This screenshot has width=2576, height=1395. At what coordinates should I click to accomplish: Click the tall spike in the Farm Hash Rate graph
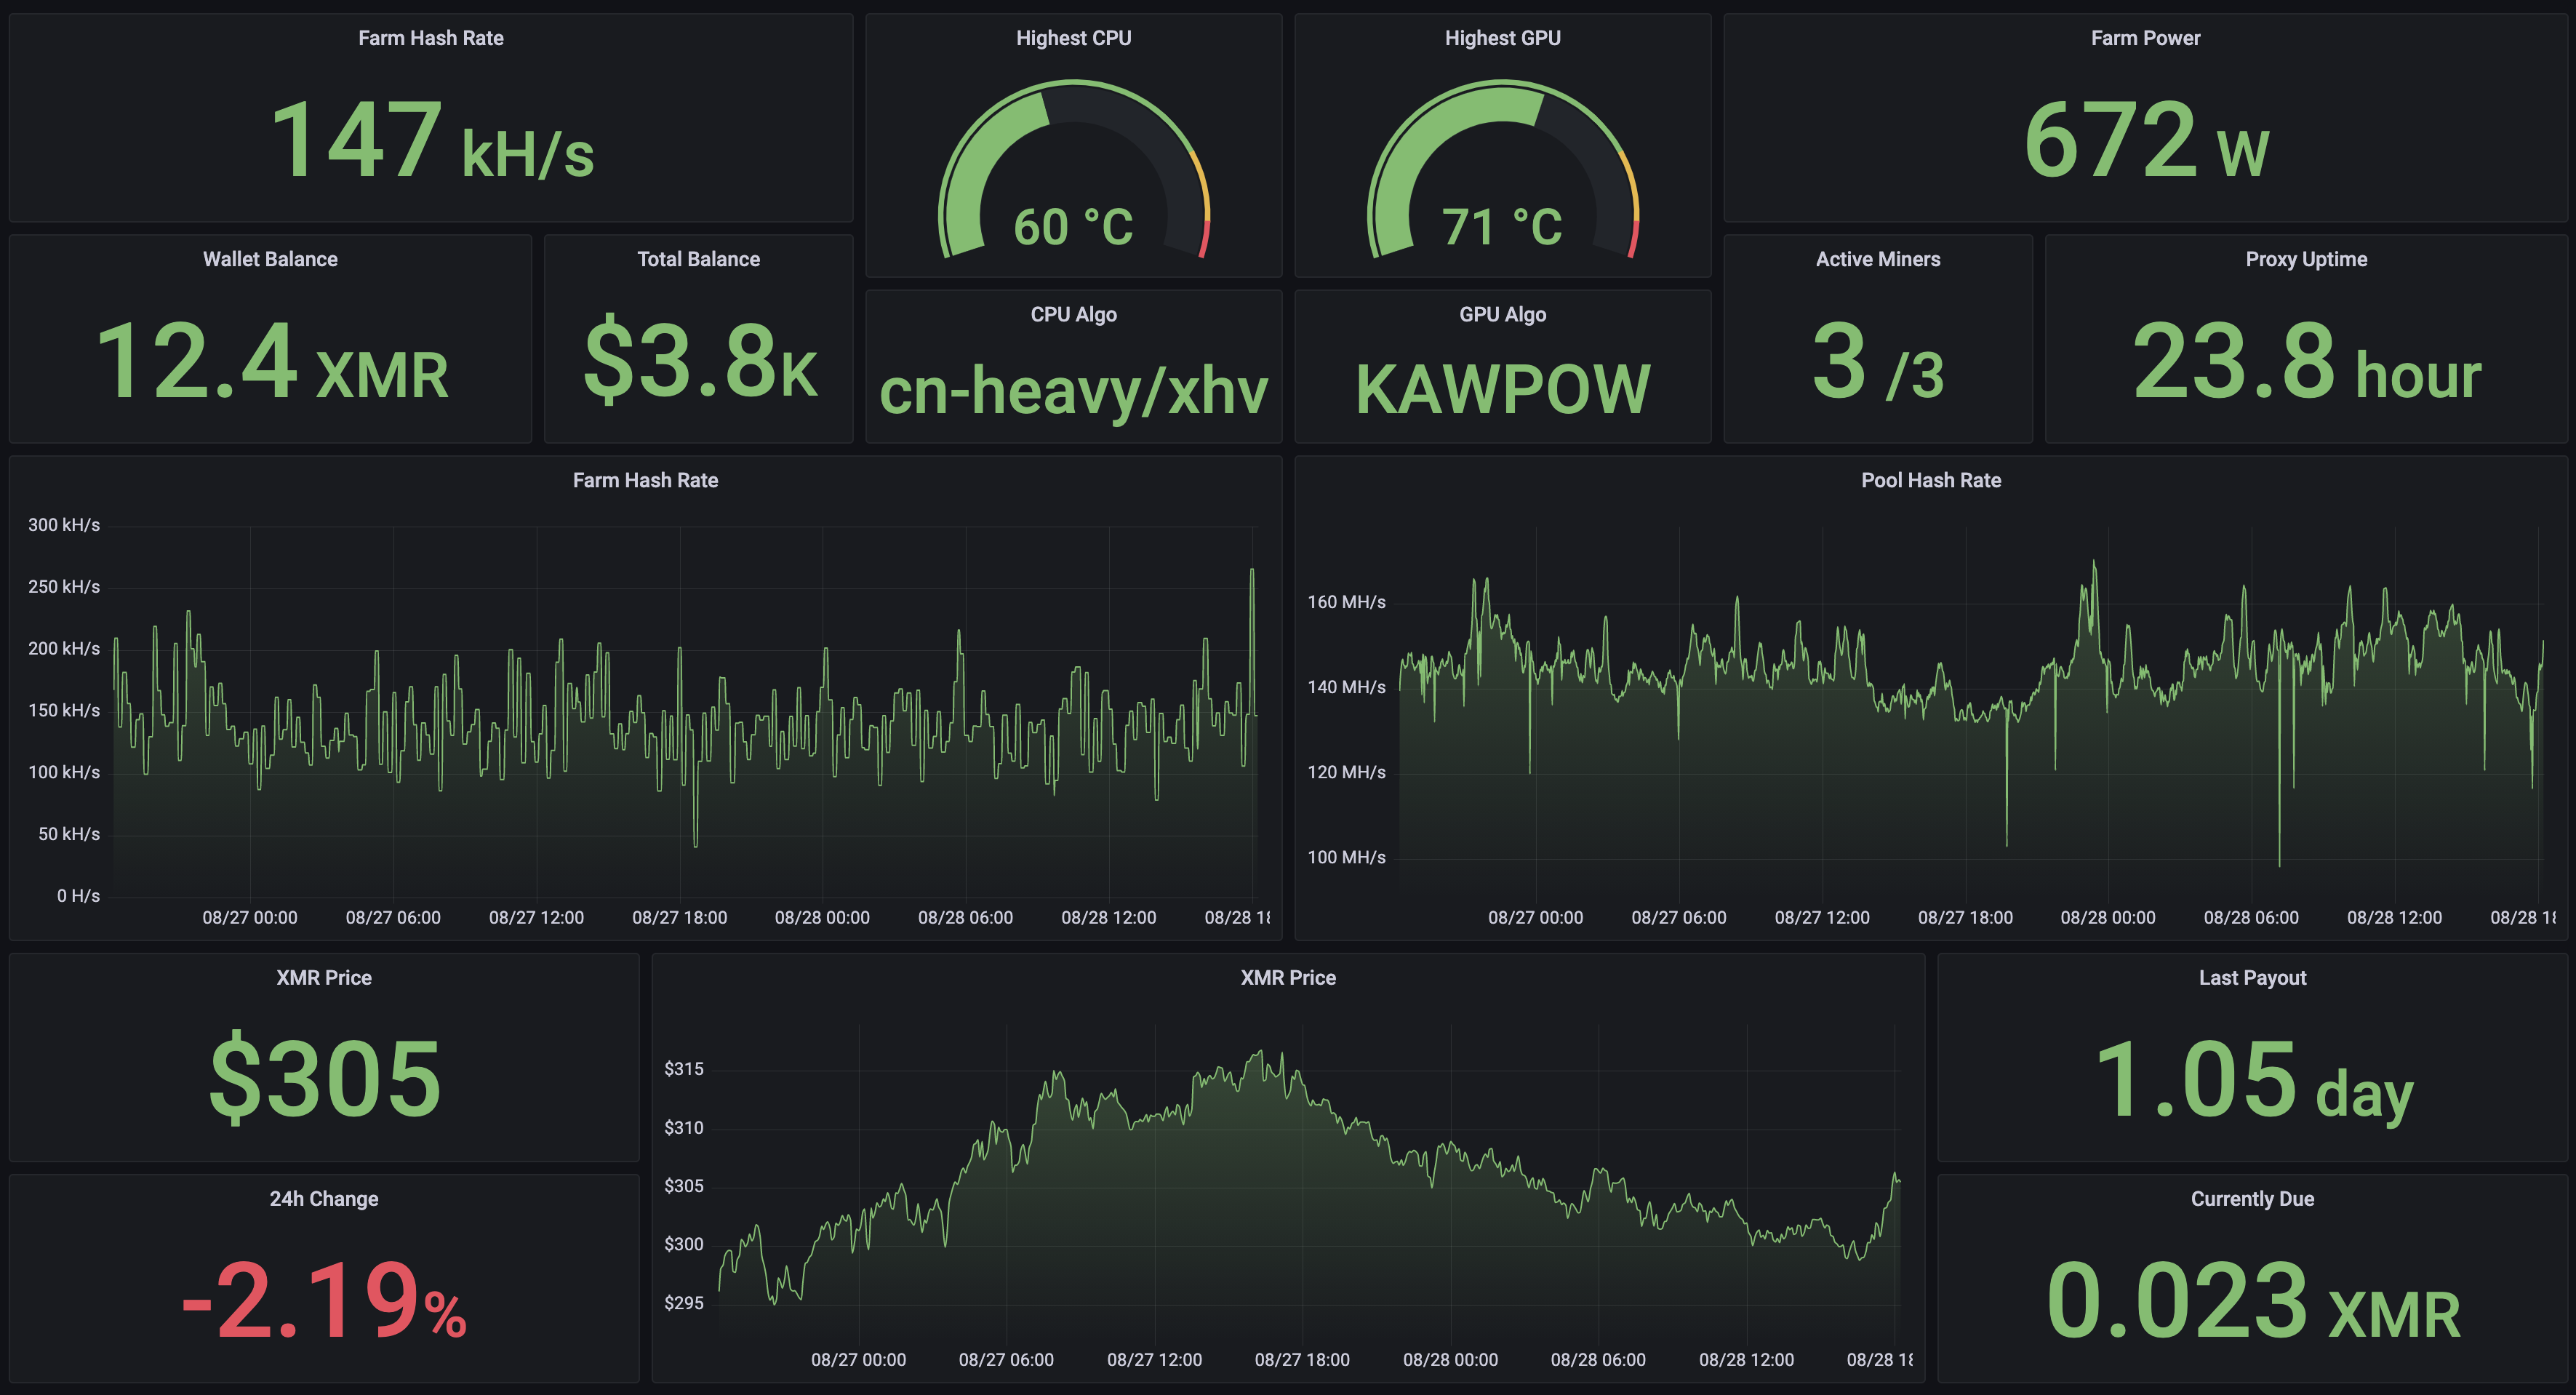point(1252,572)
